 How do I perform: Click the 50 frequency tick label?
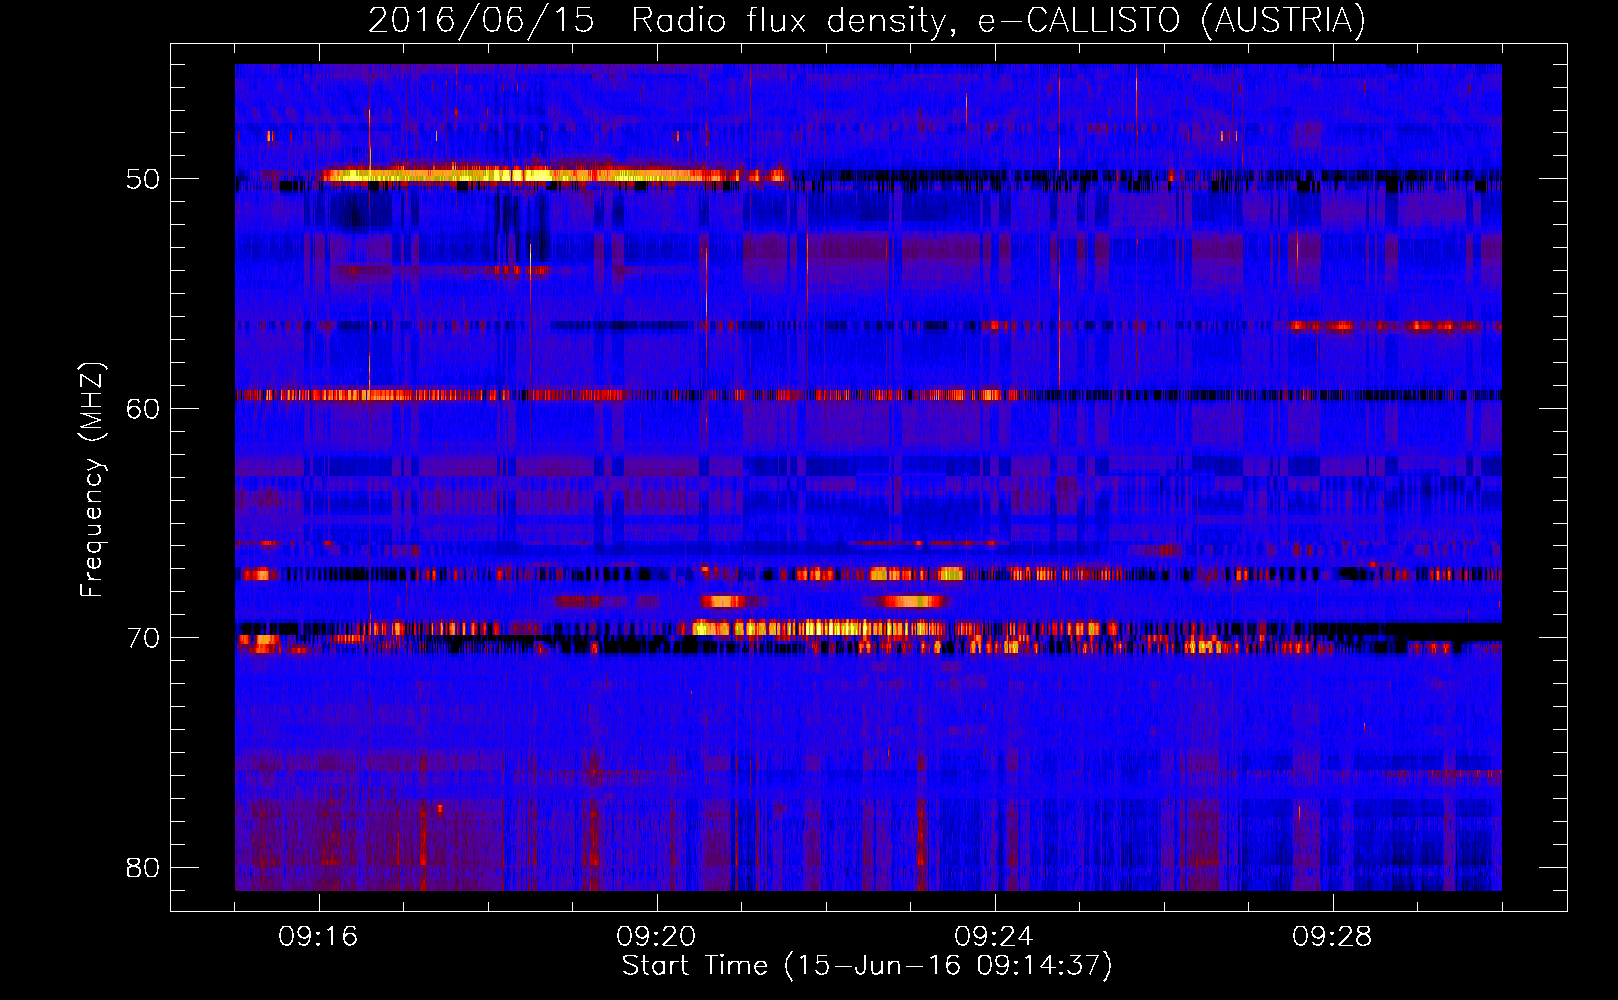point(143,179)
